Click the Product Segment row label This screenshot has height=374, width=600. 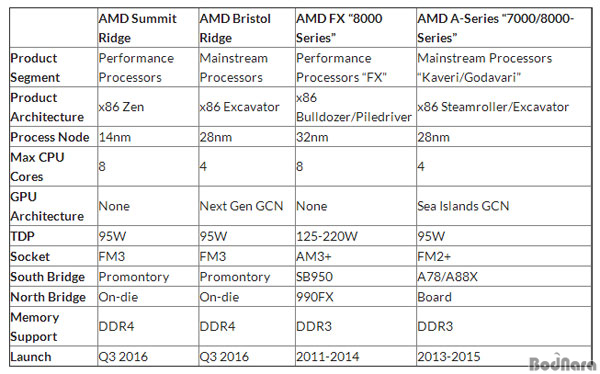pos(35,68)
